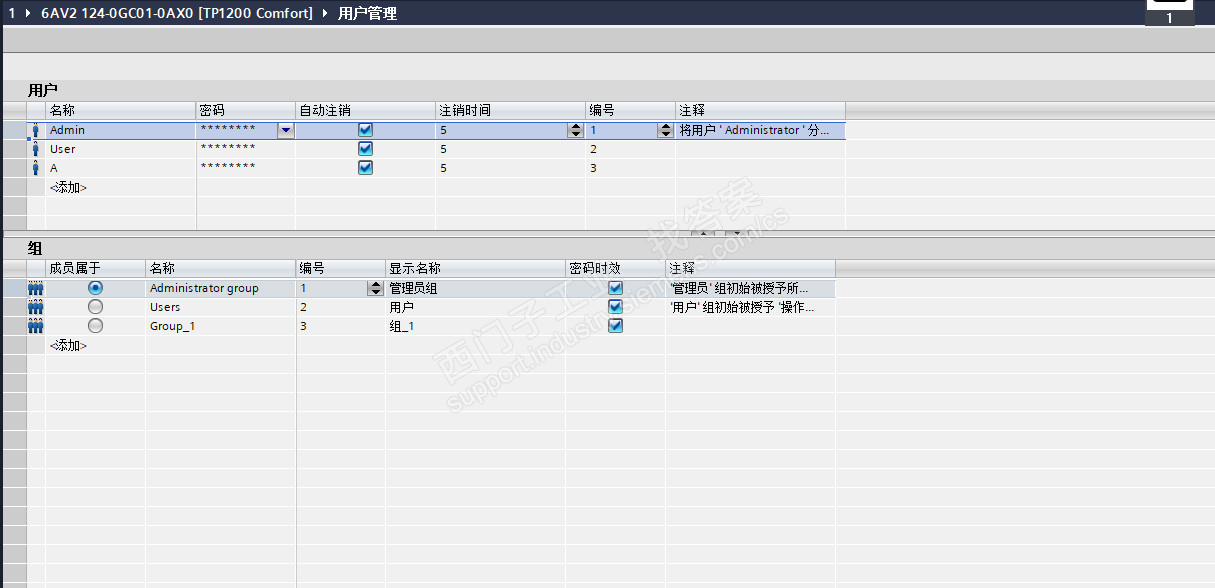Image resolution: width=1215 pixels, height=588 pixels.
Task: Toggle auto logoff checkbox for user A
Action: click(365, 168)
